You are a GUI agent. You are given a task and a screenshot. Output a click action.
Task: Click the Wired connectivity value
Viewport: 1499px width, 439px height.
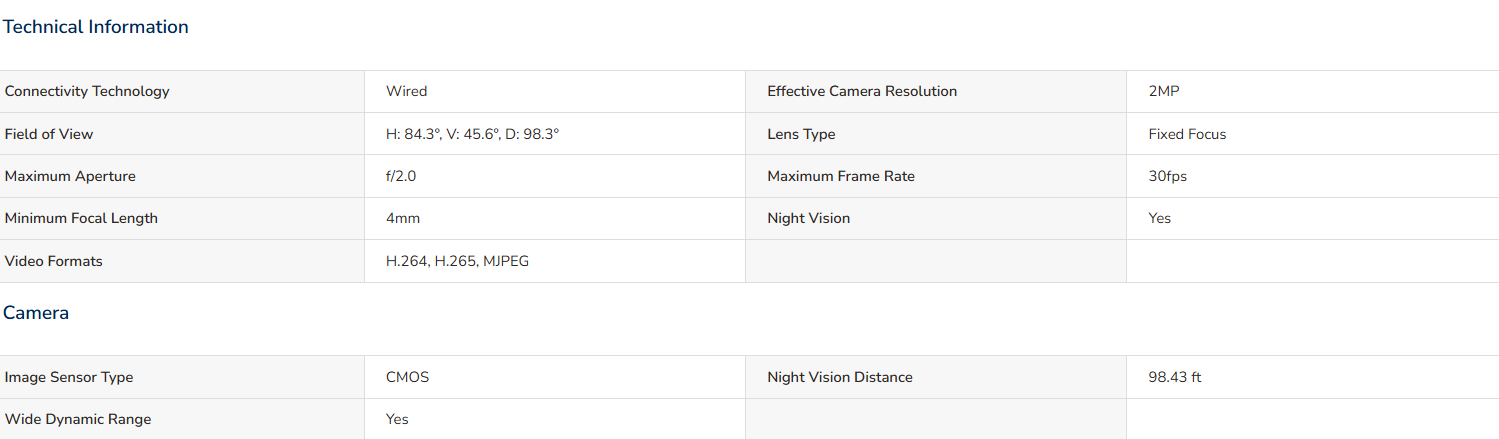point(406,91)
